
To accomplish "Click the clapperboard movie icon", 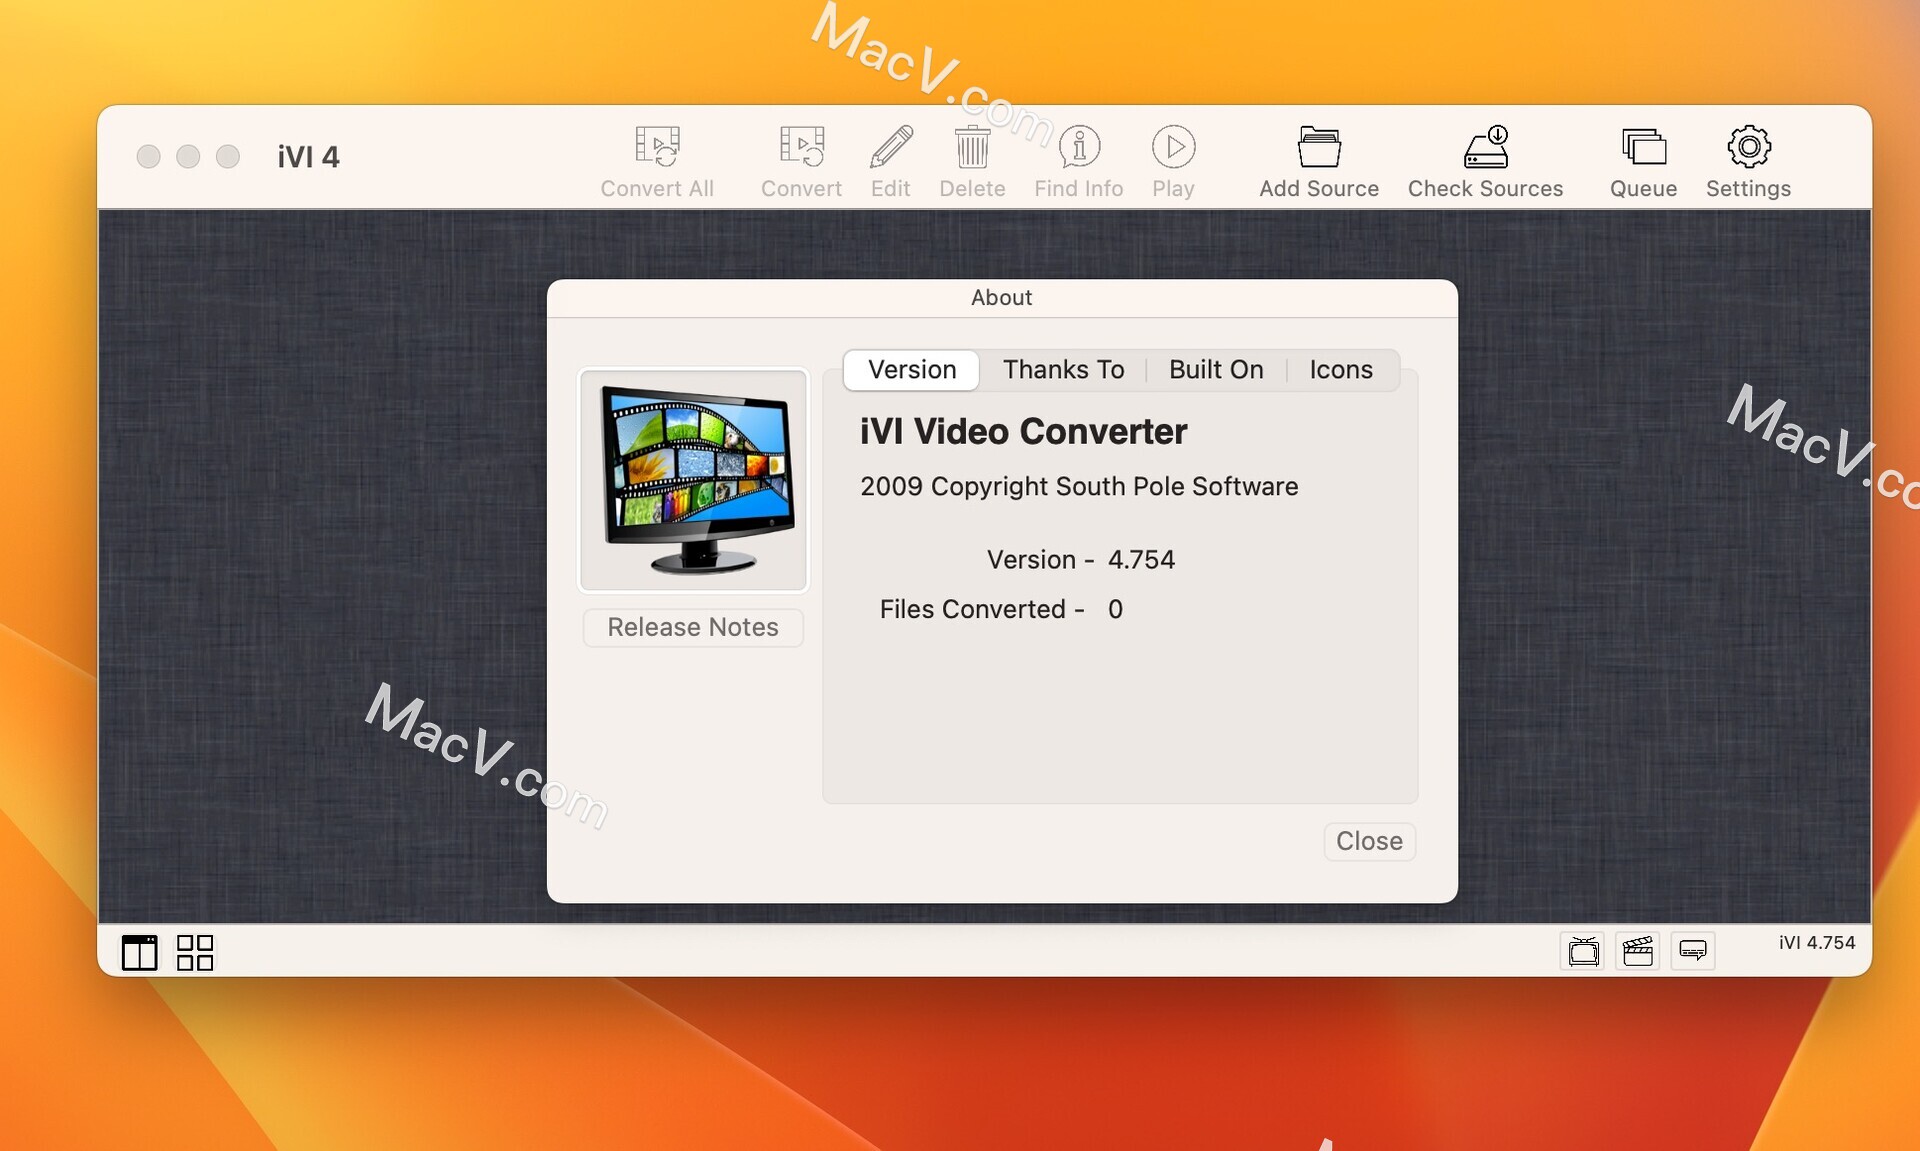I will click(x=1638, y=951).
